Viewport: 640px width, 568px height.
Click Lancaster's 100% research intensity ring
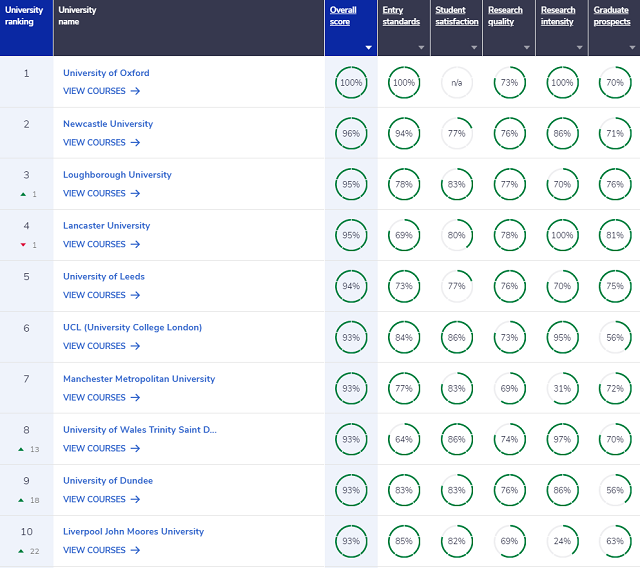562,235
